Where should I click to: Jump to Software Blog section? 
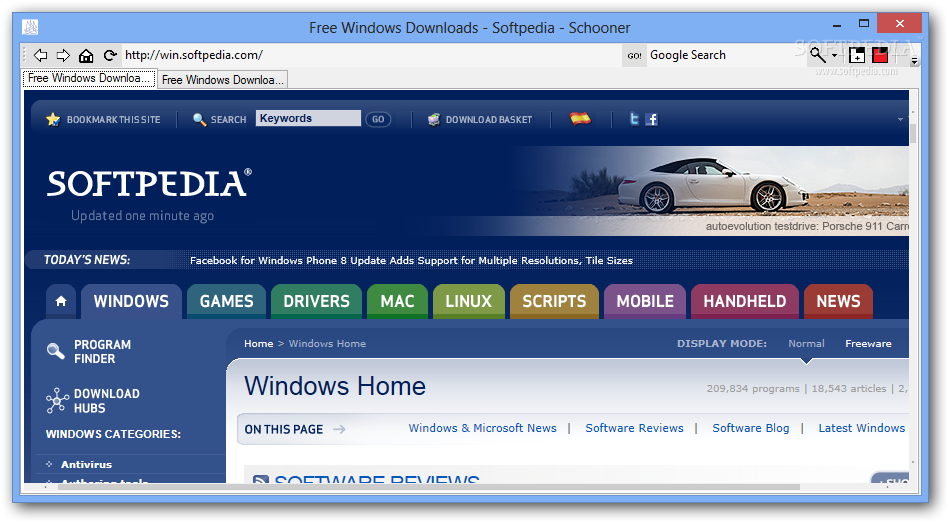[750, 428]
